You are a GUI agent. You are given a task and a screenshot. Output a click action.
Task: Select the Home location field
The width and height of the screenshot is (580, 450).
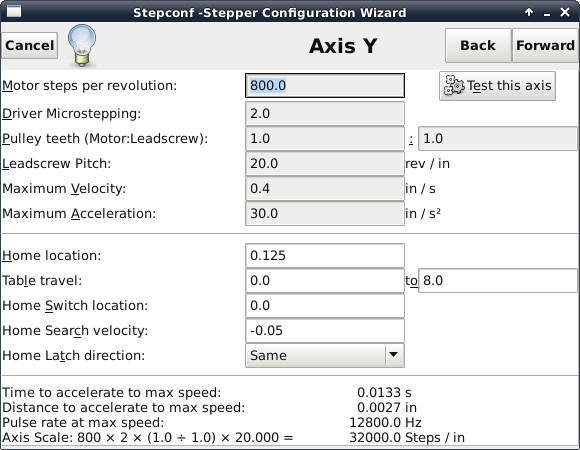[325, 256]
